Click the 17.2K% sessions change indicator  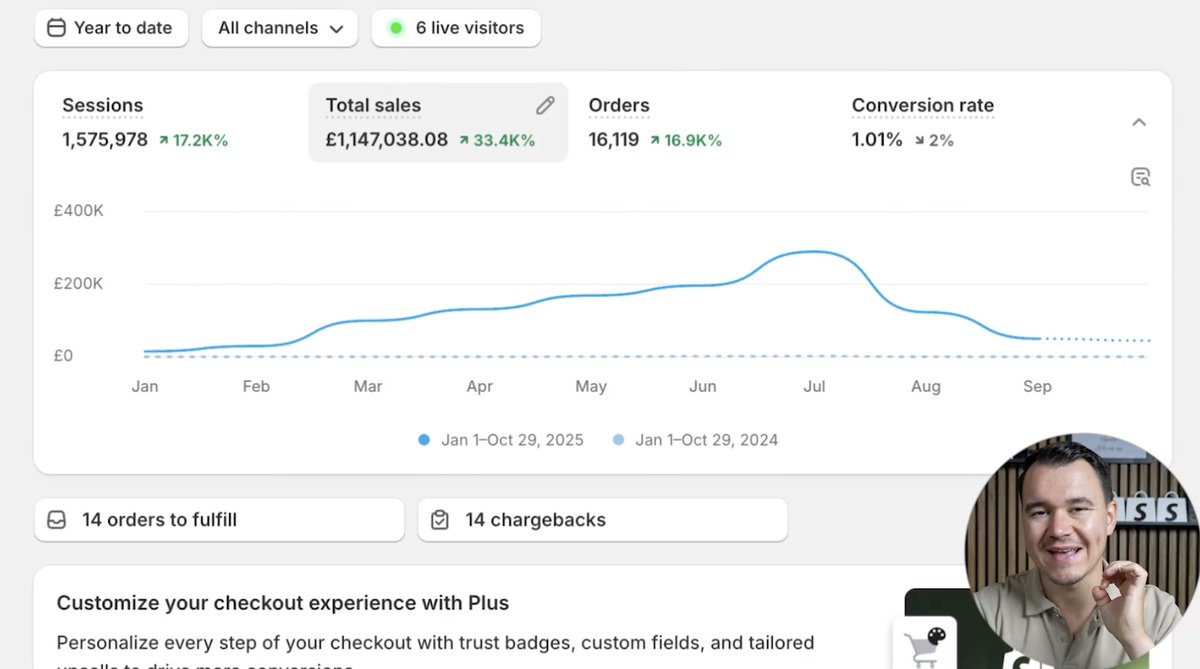[193, 141]
